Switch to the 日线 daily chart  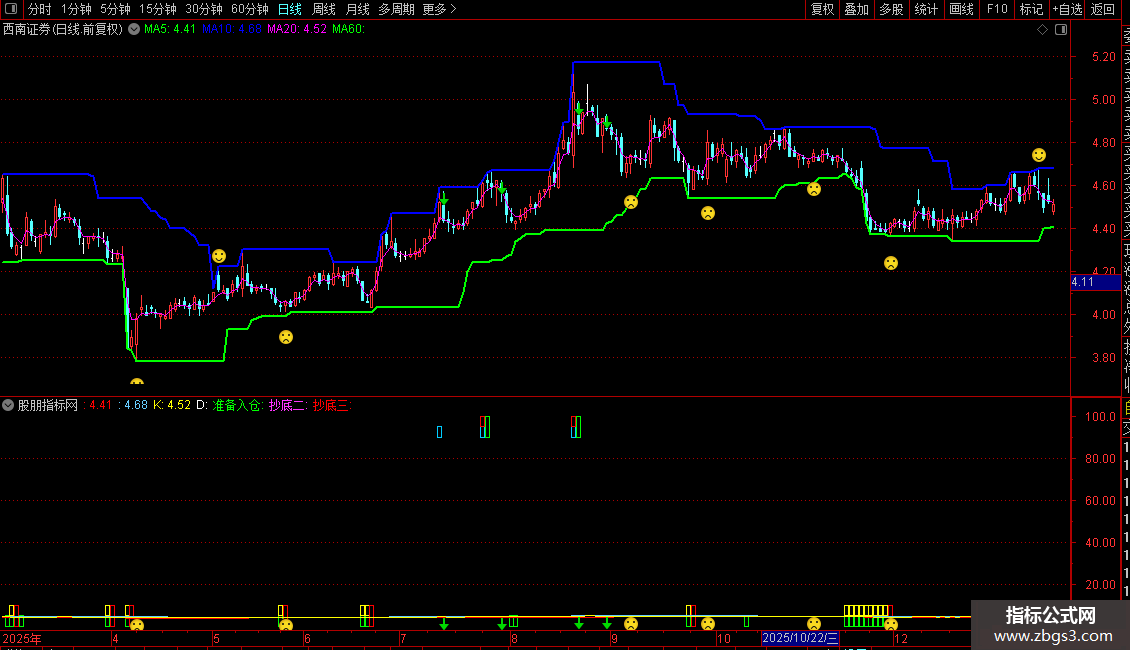[290, 9]
